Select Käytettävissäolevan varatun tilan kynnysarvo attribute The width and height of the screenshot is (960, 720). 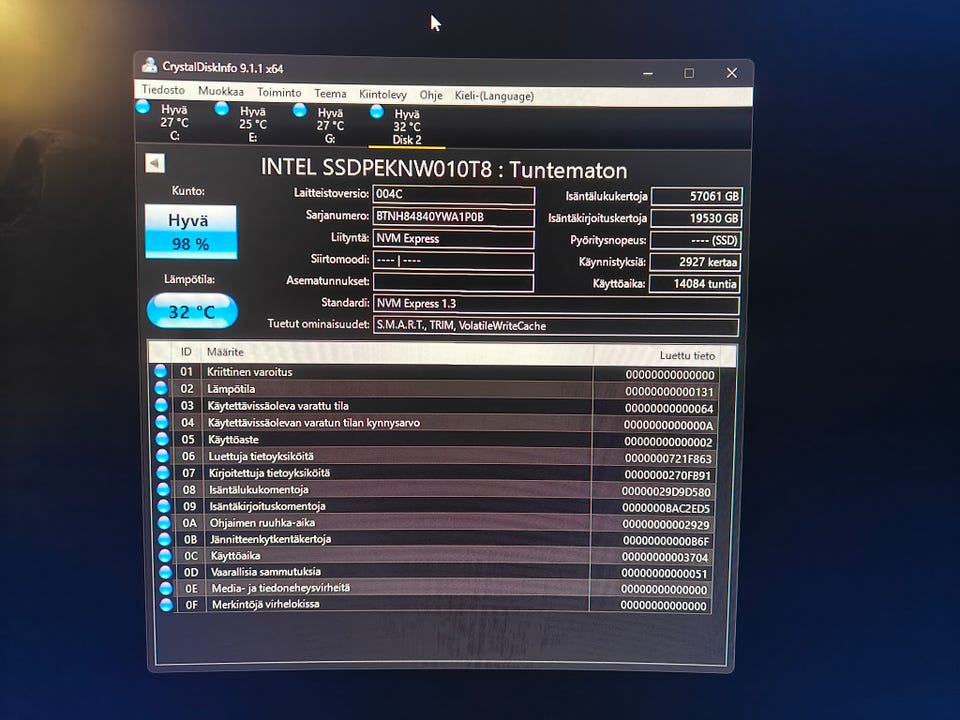pyautogui.click(x=314, y=422)
